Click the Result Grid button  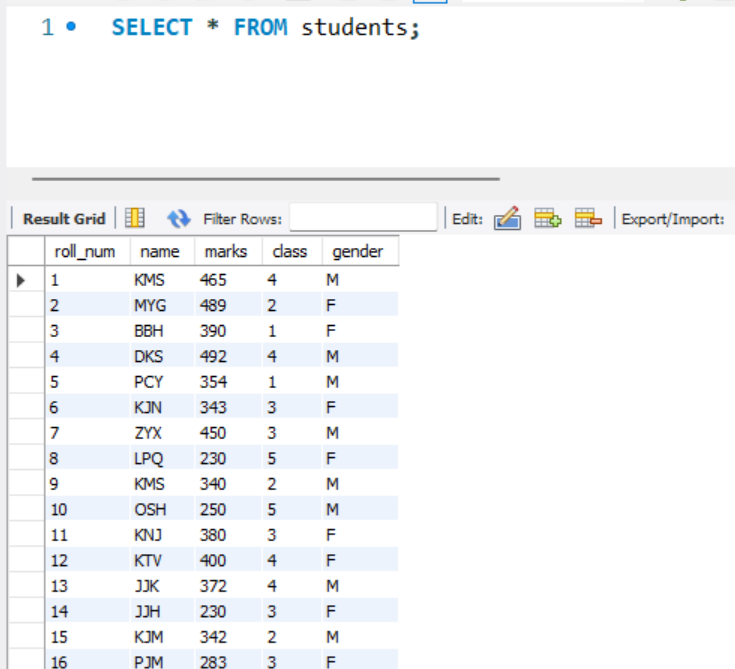point(63,218)
